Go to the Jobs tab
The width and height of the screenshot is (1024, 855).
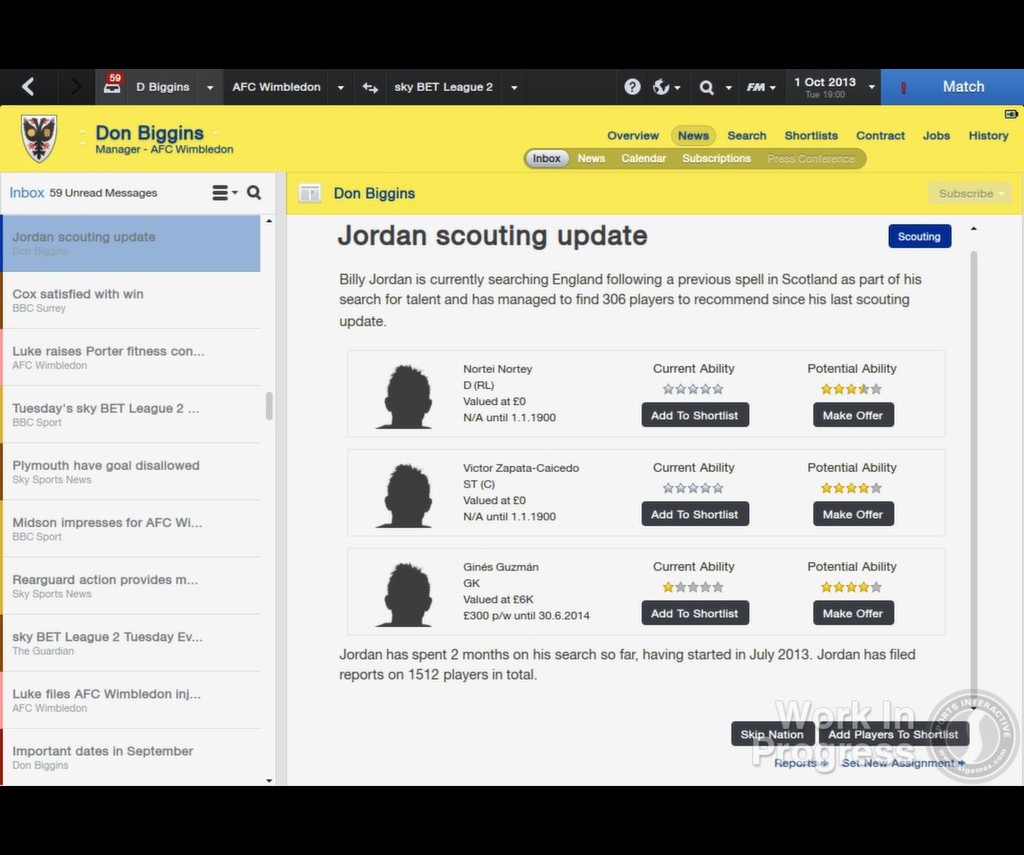coord(936,135)
